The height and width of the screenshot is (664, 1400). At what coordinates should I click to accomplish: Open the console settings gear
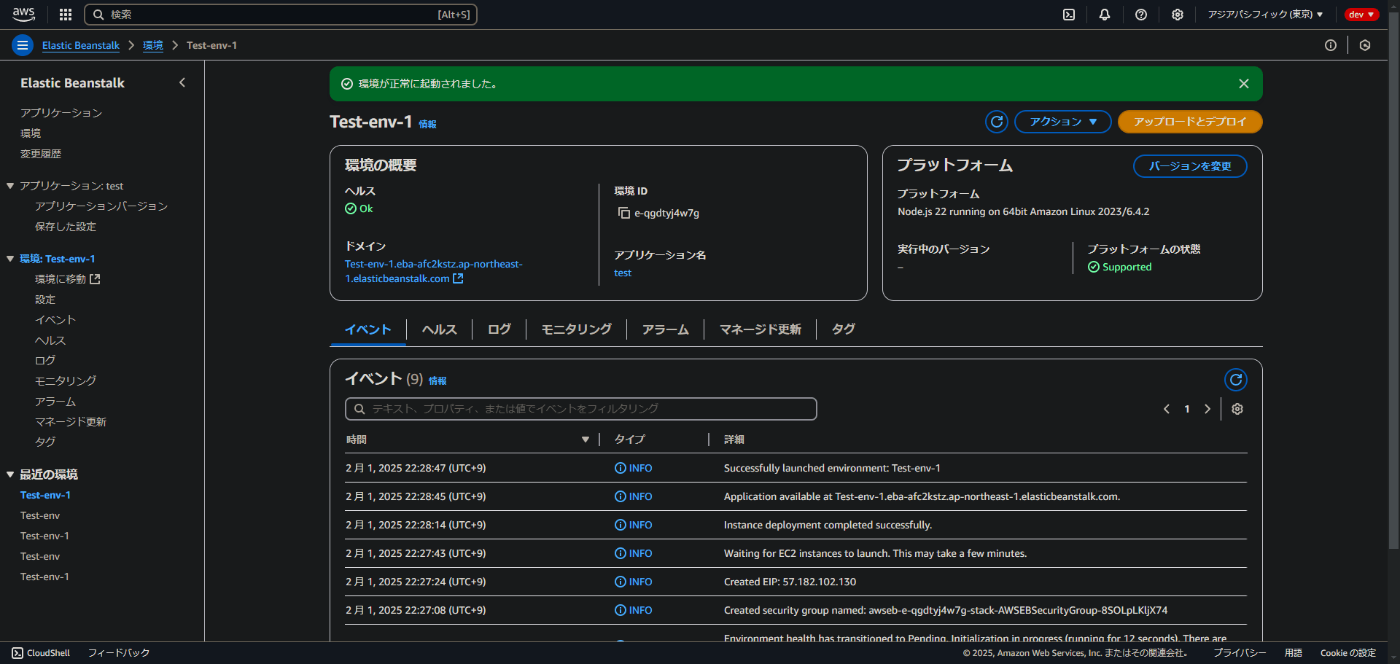pos(1178,15)
